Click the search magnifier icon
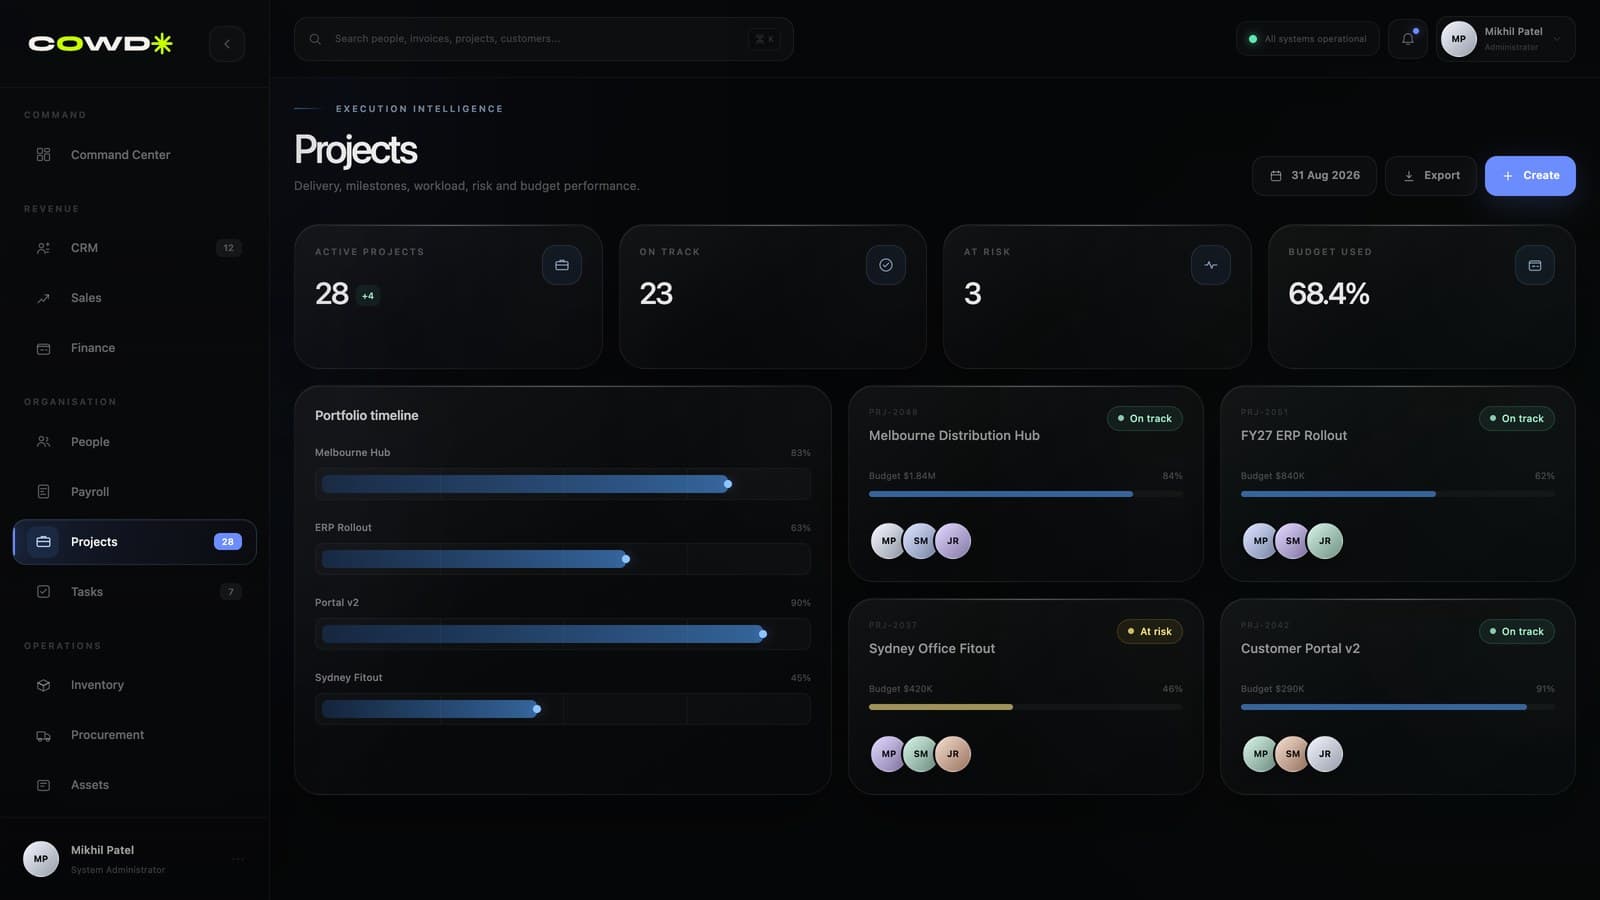Viewport: 1600px width, 900px height. (x=315, y=39)
